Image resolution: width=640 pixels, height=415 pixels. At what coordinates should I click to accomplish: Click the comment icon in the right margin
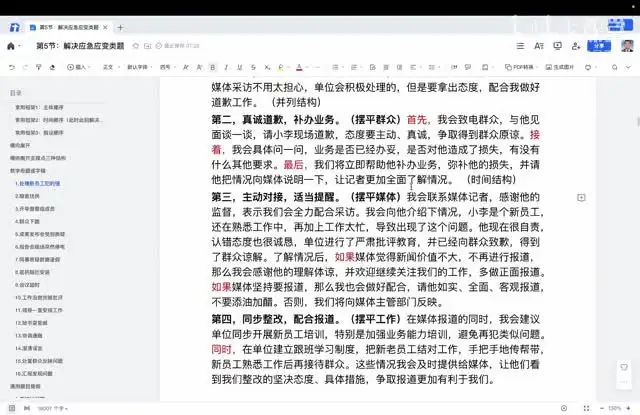point(581,198)
